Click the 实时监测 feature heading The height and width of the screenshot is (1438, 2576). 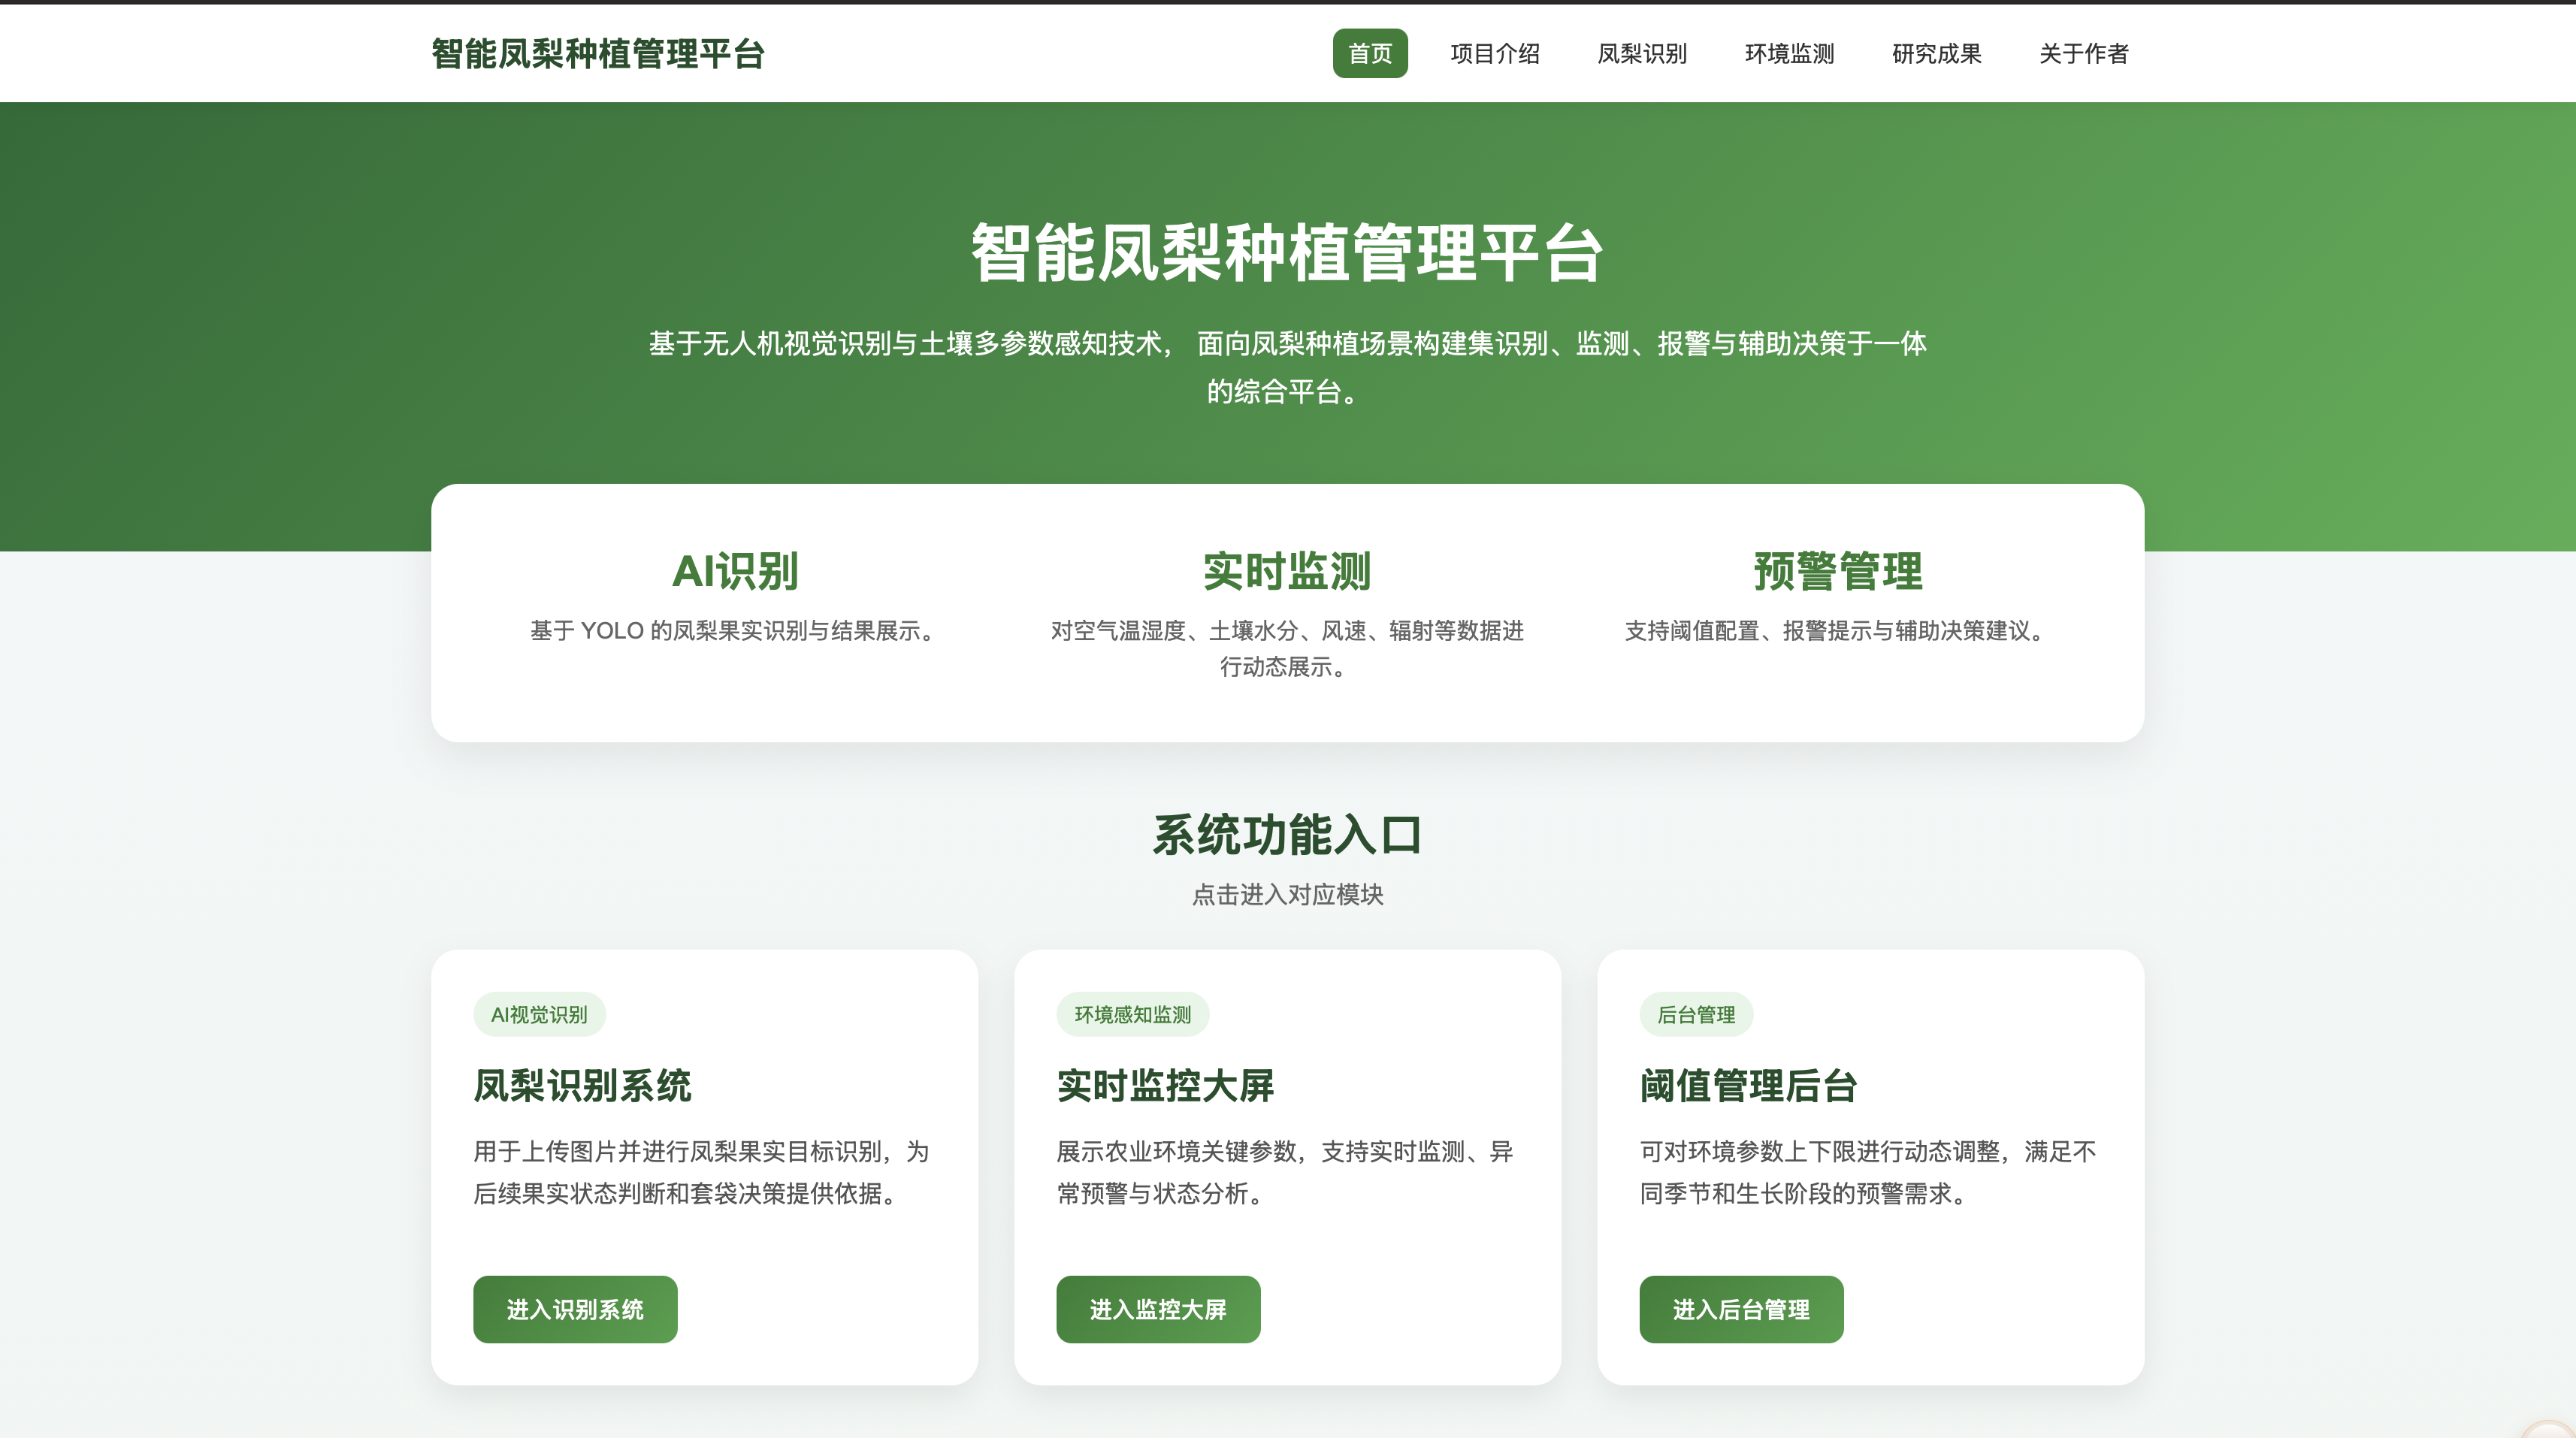coord(1287,571)
